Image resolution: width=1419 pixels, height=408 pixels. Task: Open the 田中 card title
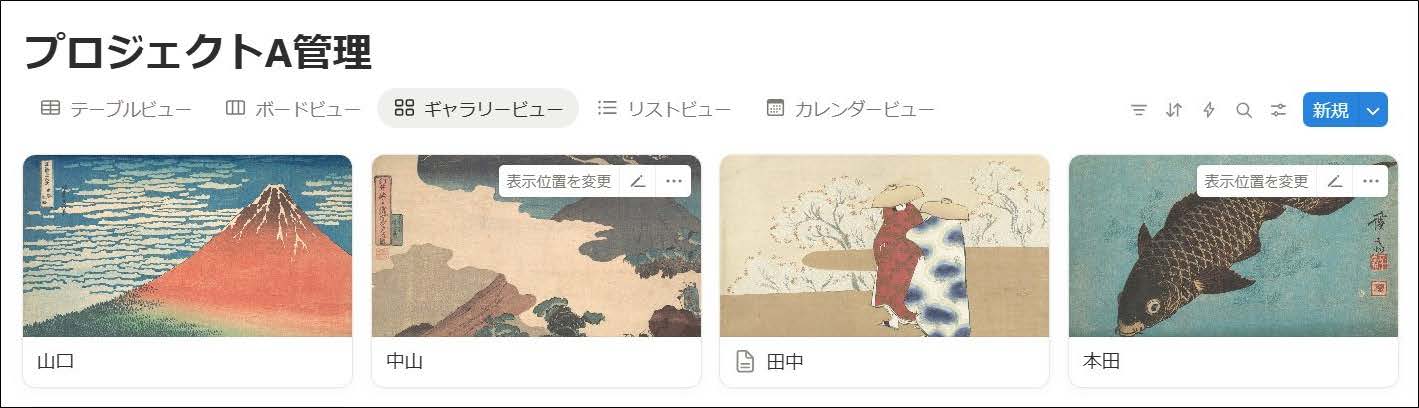pyautogui.click(x=785, y=362)
